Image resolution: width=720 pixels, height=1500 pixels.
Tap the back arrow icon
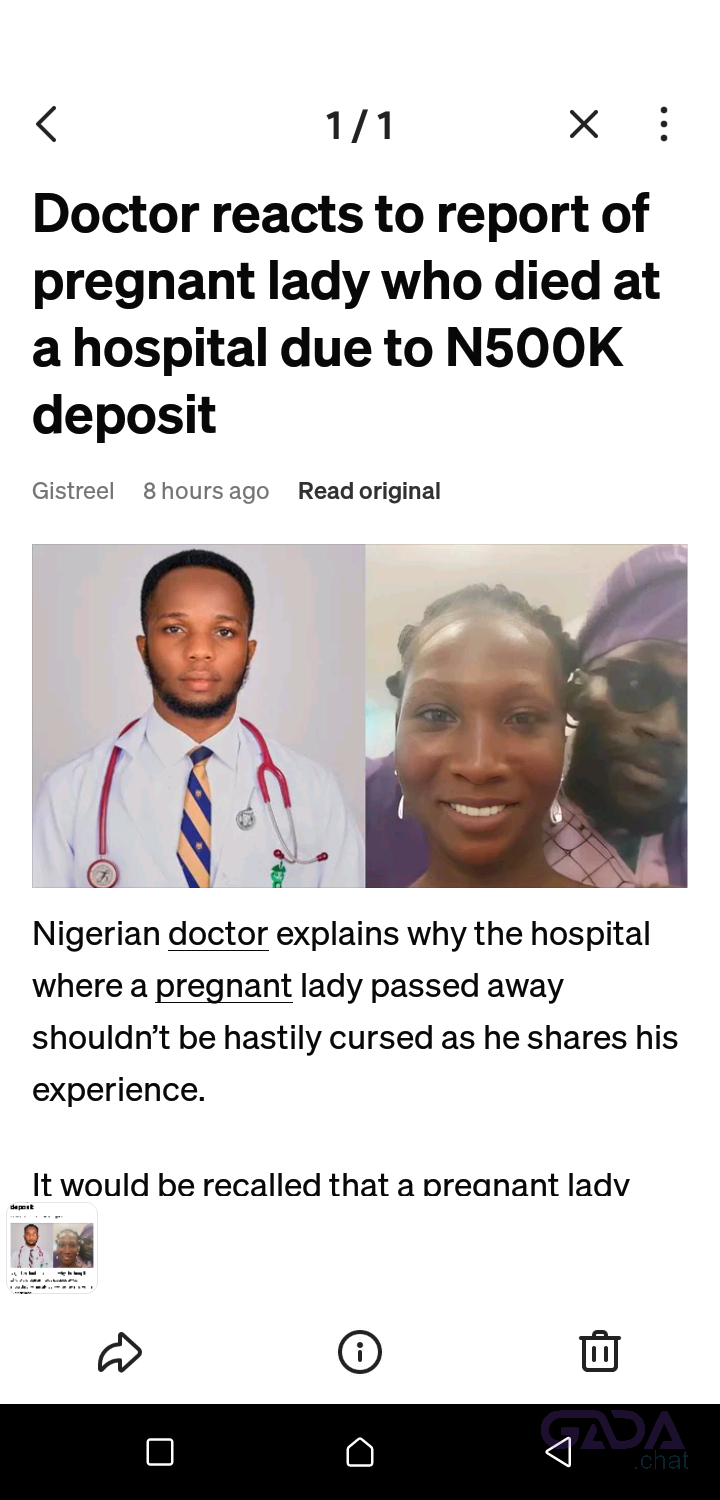46,125
